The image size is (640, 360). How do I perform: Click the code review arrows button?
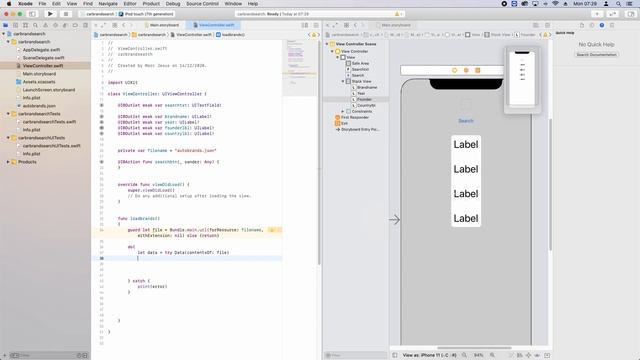613,14
